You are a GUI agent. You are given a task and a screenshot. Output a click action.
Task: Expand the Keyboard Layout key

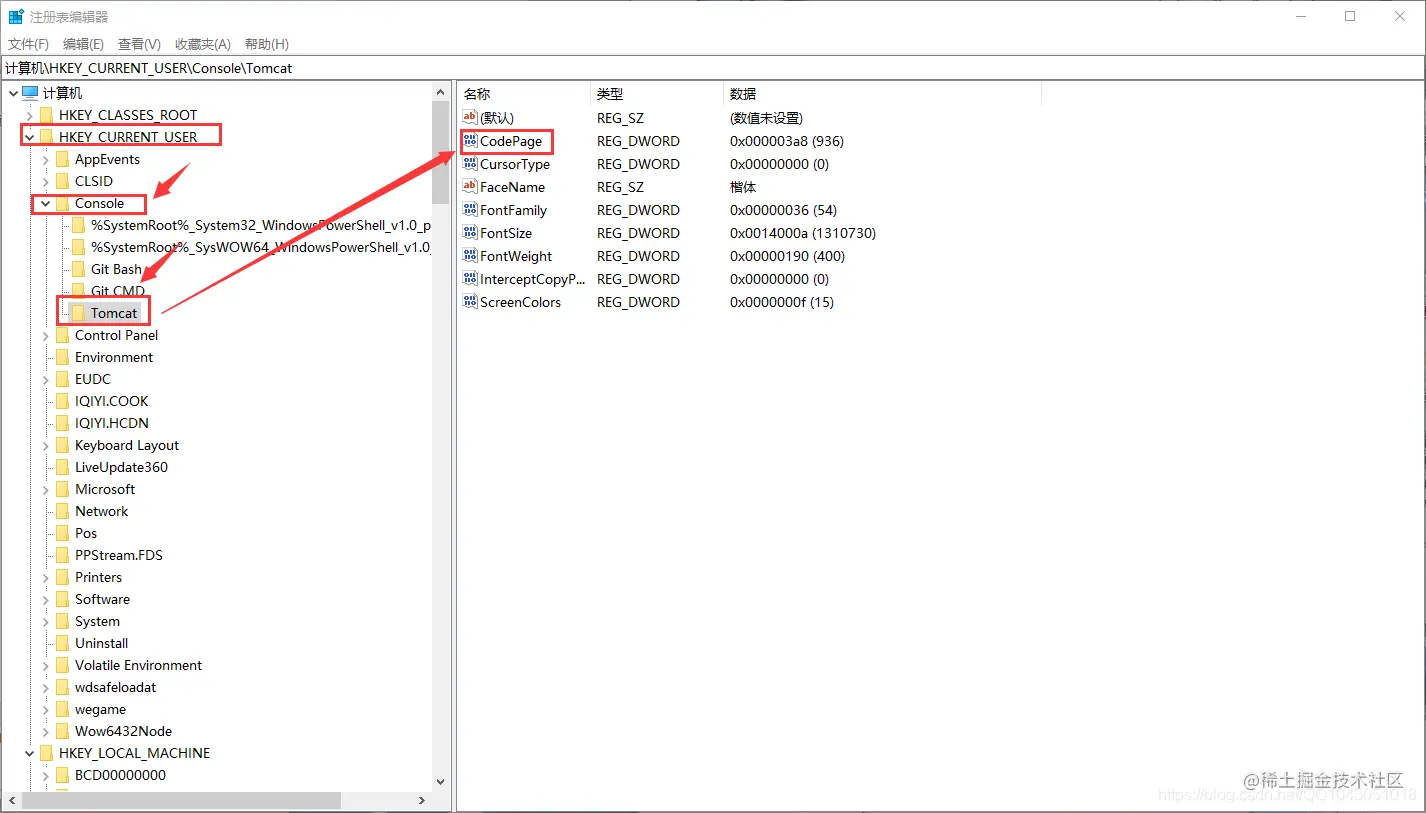point(45,445)
